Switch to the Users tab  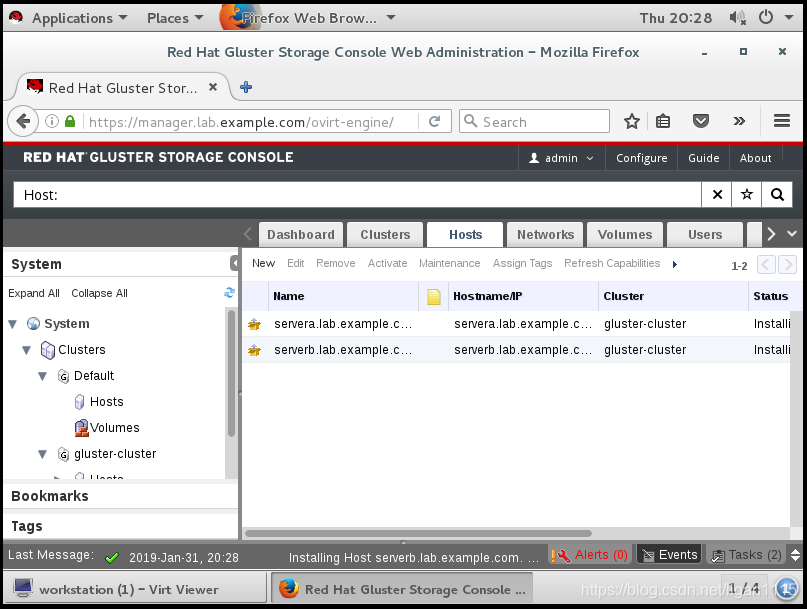tap(705, 235)
